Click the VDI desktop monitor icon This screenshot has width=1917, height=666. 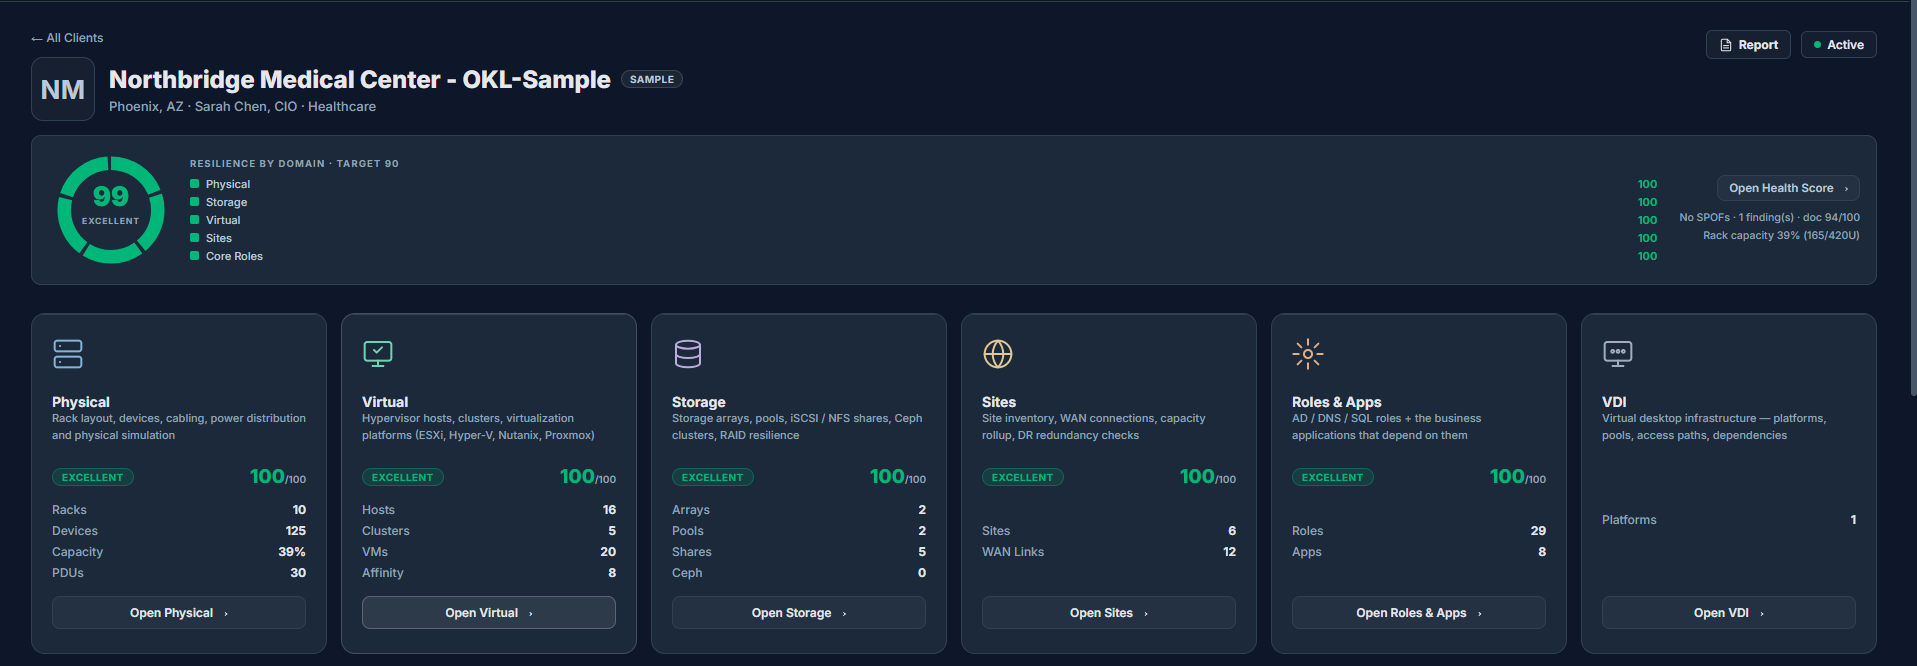coord(1618,354)
